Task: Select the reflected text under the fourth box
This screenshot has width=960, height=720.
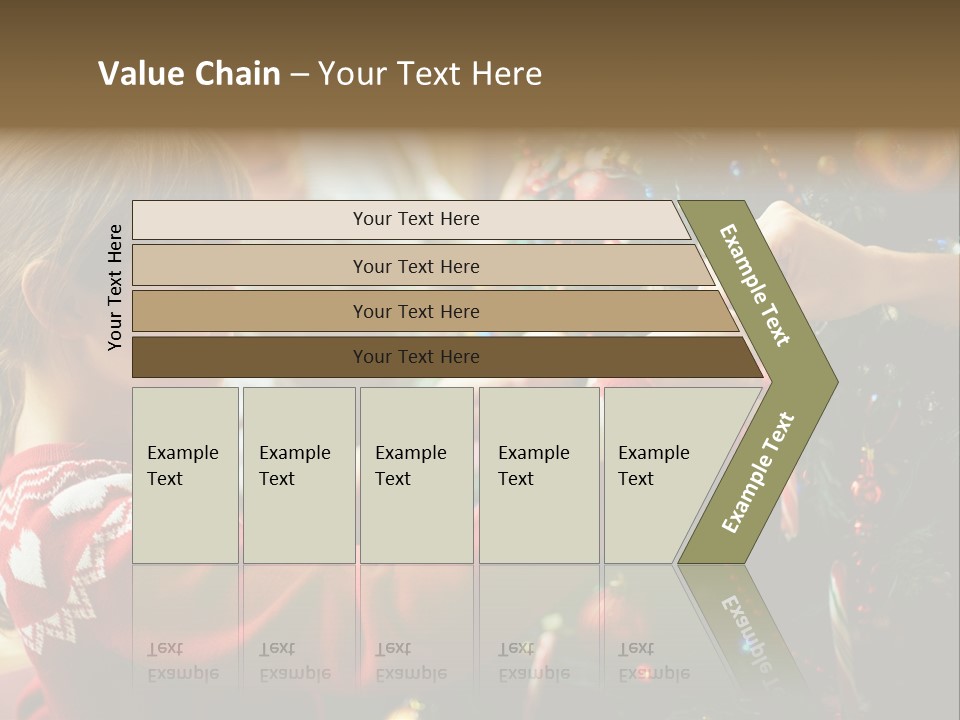Action: [x=534, y=661]
